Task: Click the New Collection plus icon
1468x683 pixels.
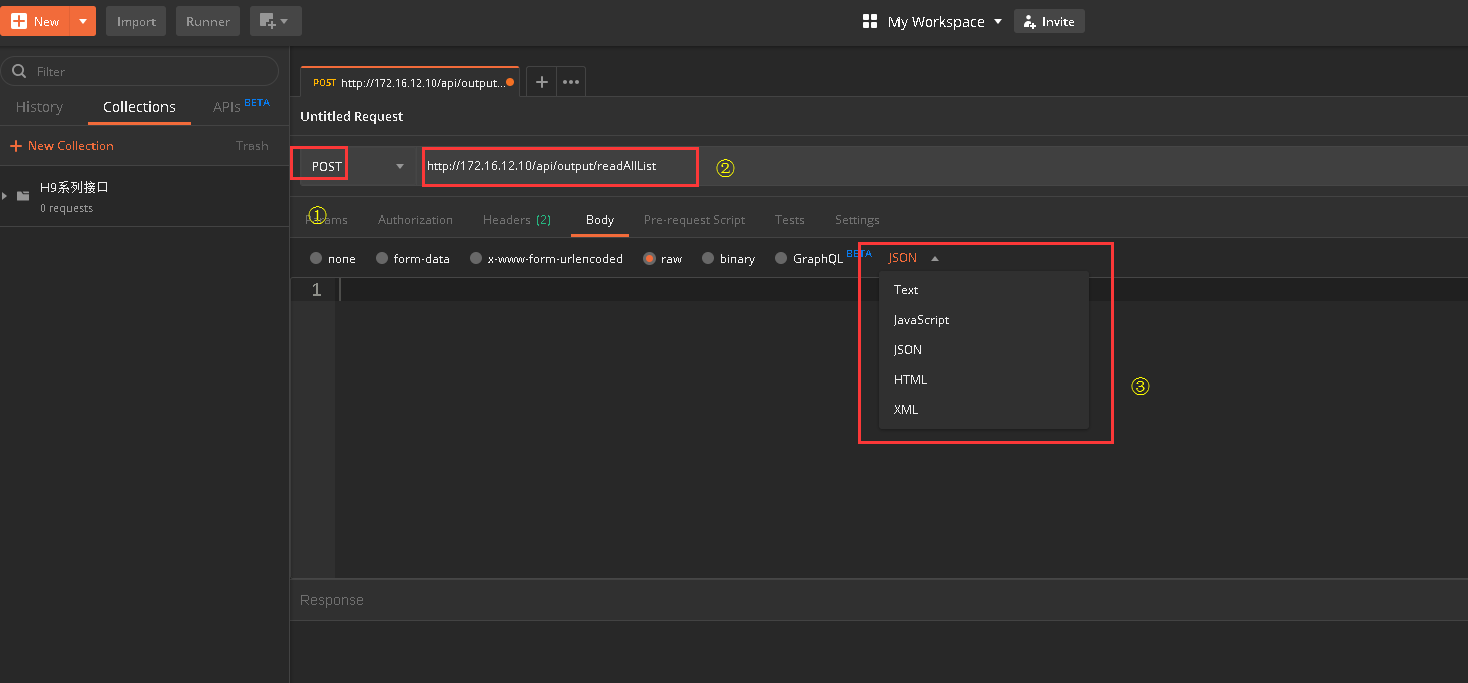Action: [x=16, y=146]
